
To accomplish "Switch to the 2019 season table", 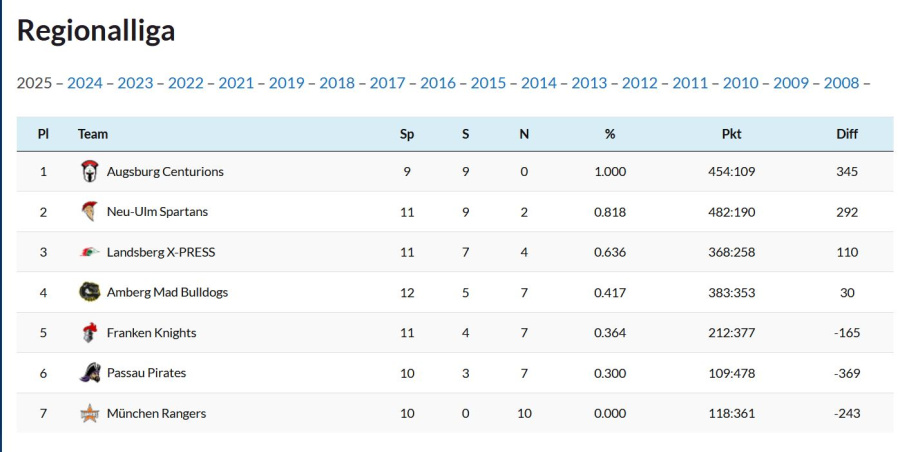I will [x=286, y=83].
